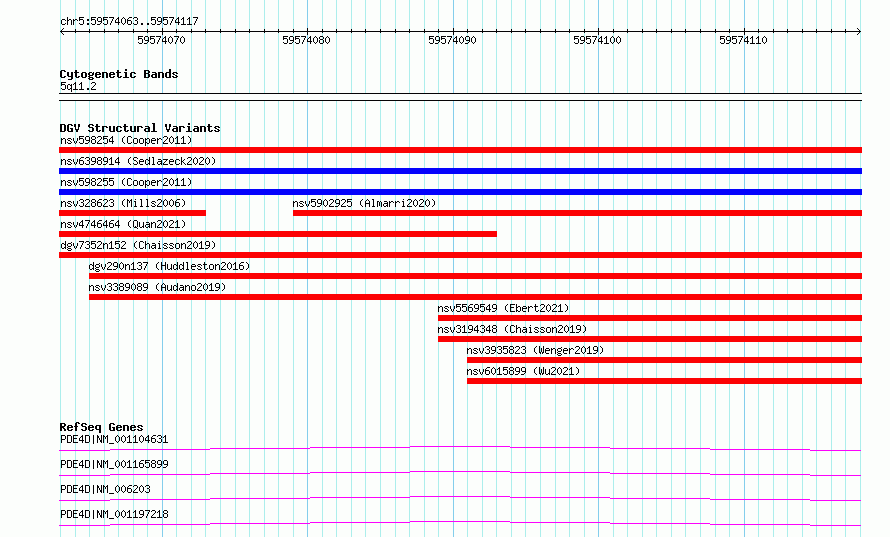This screenshot has width=890, height=537.
Task: Click the red bar under nsv3194348
Action: tap(650, 339)
